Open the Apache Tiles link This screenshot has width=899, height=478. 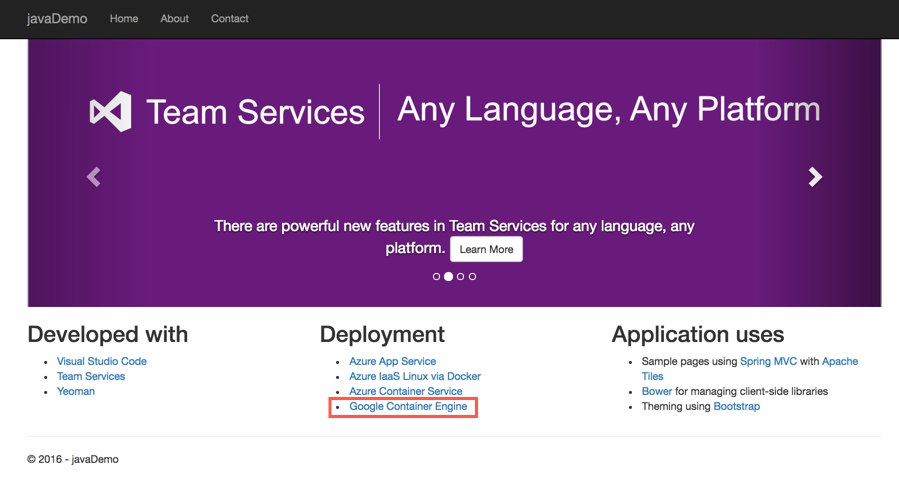(840, 361)
